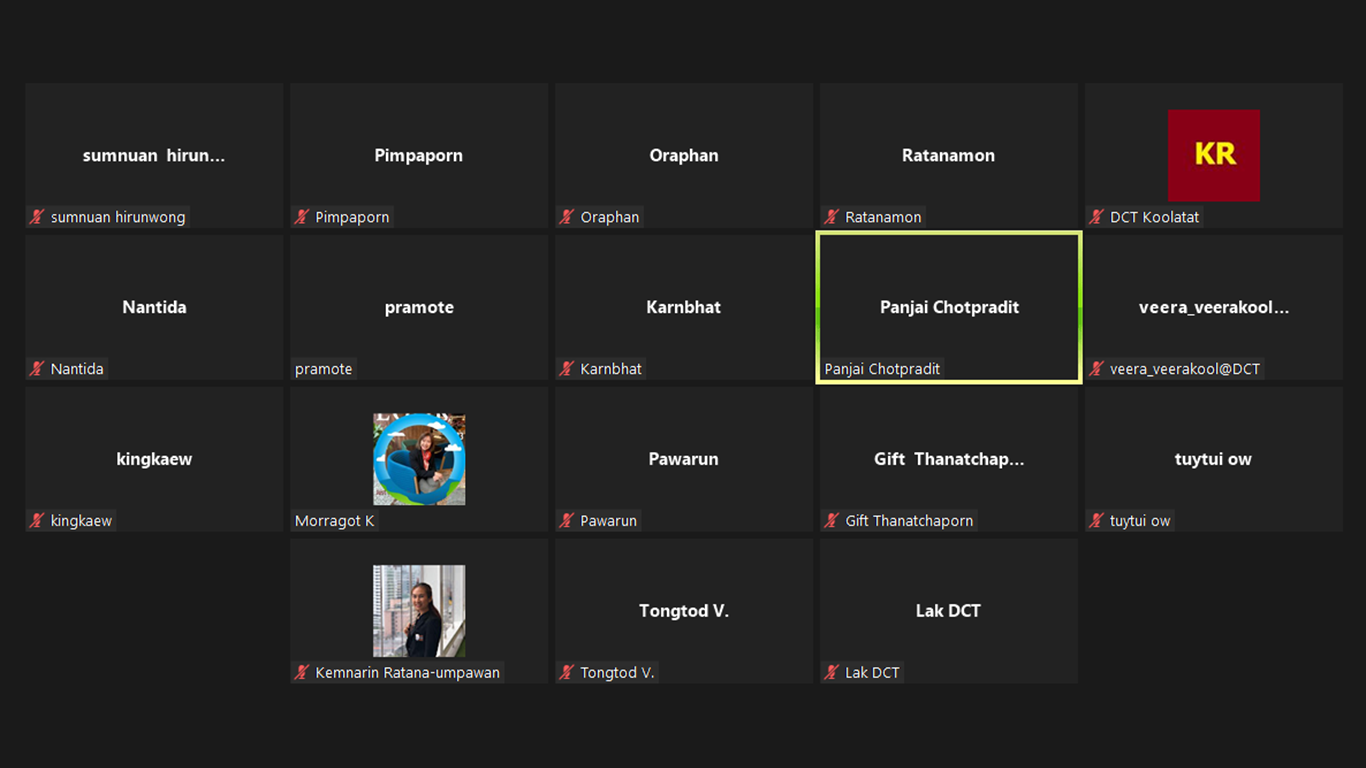Click muted mic icon beside veera_veerakool@DCT
1366x768 pixels.
coord(1097,369)
